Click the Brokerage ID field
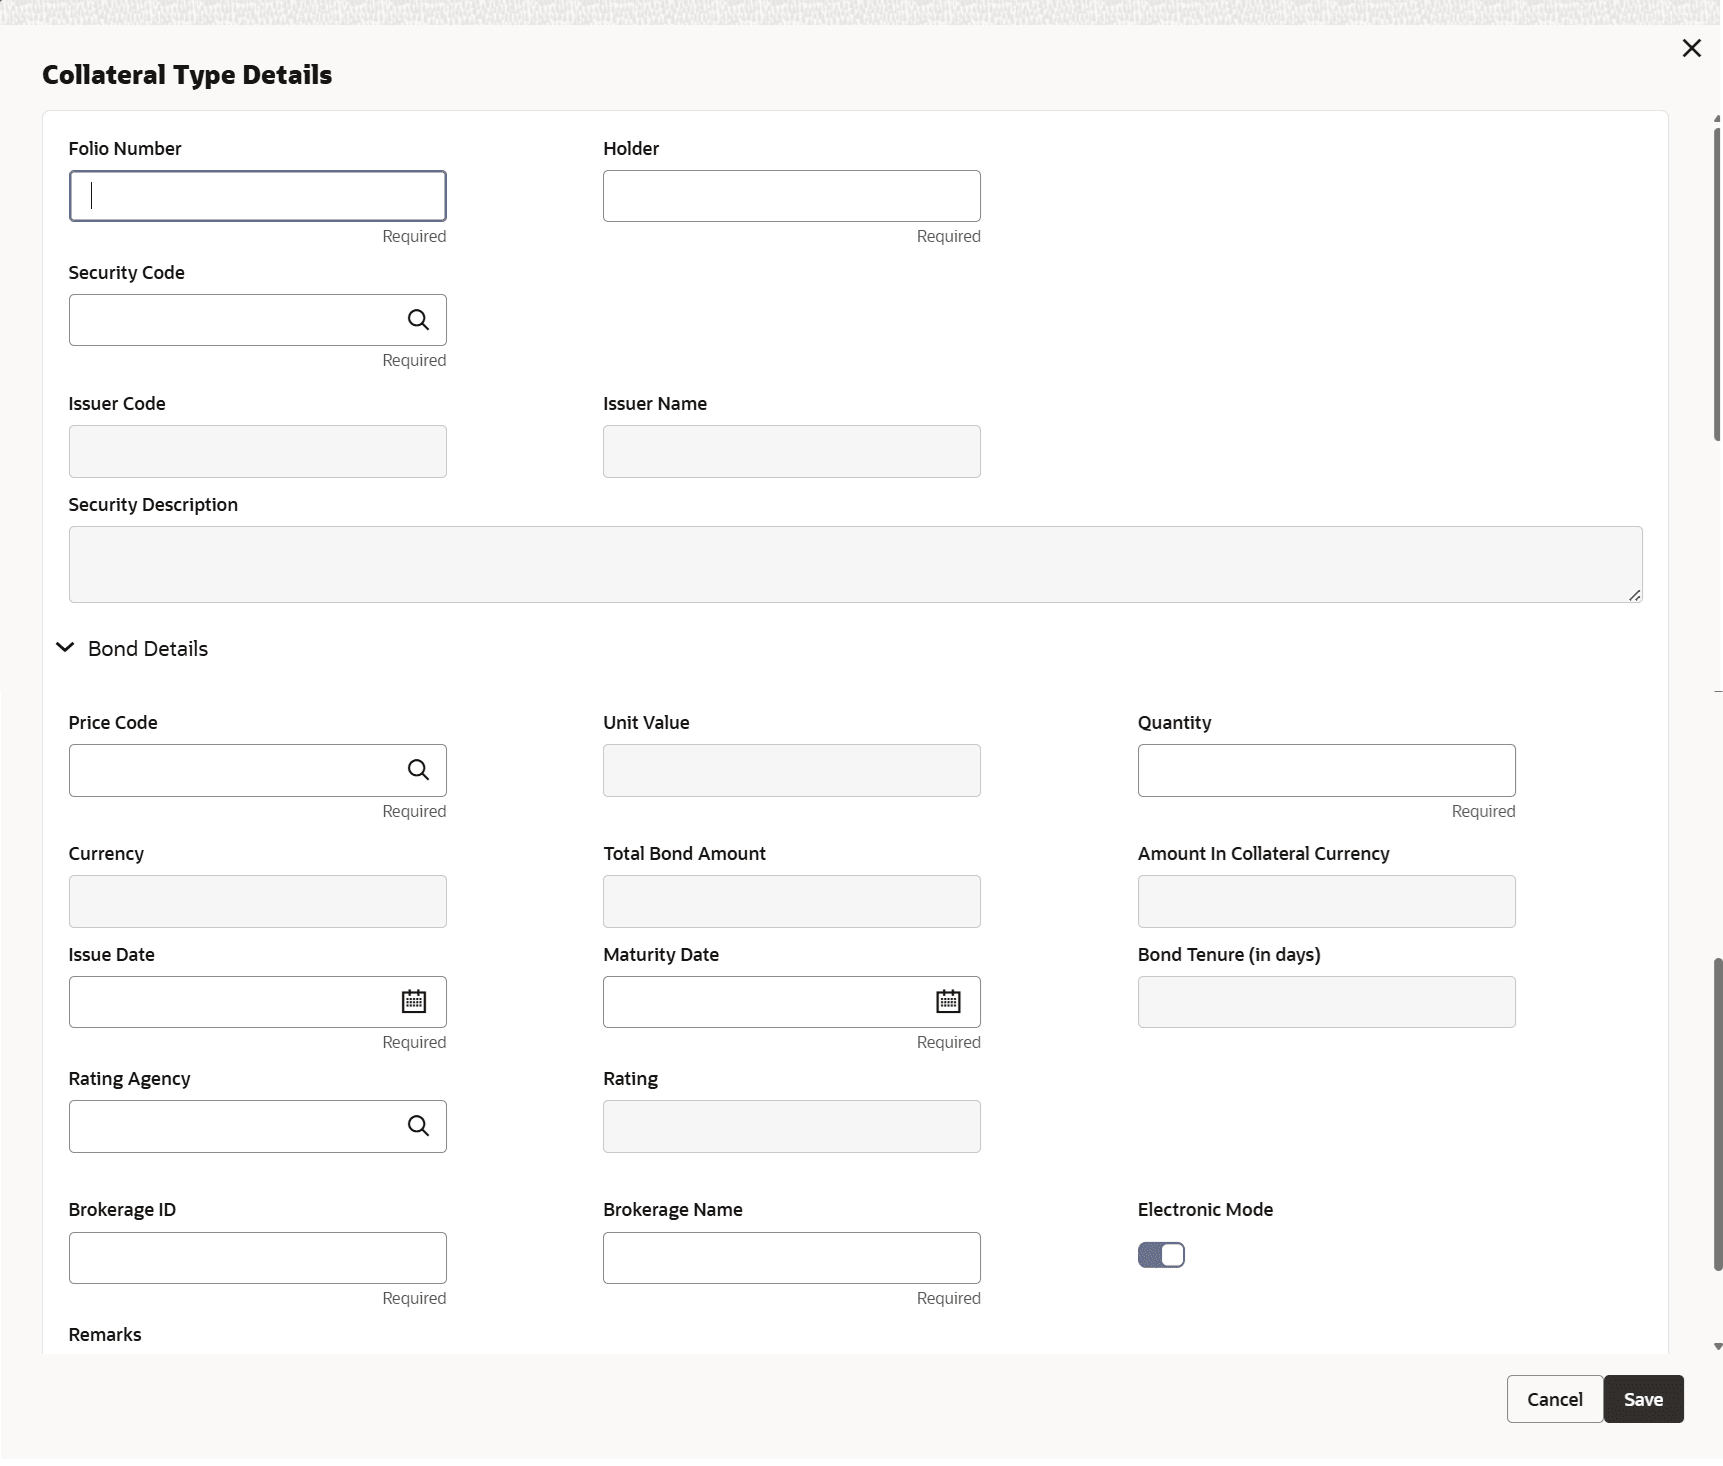The height and width of the screenshot is (1466, 1723). (x=257, y=1258)
